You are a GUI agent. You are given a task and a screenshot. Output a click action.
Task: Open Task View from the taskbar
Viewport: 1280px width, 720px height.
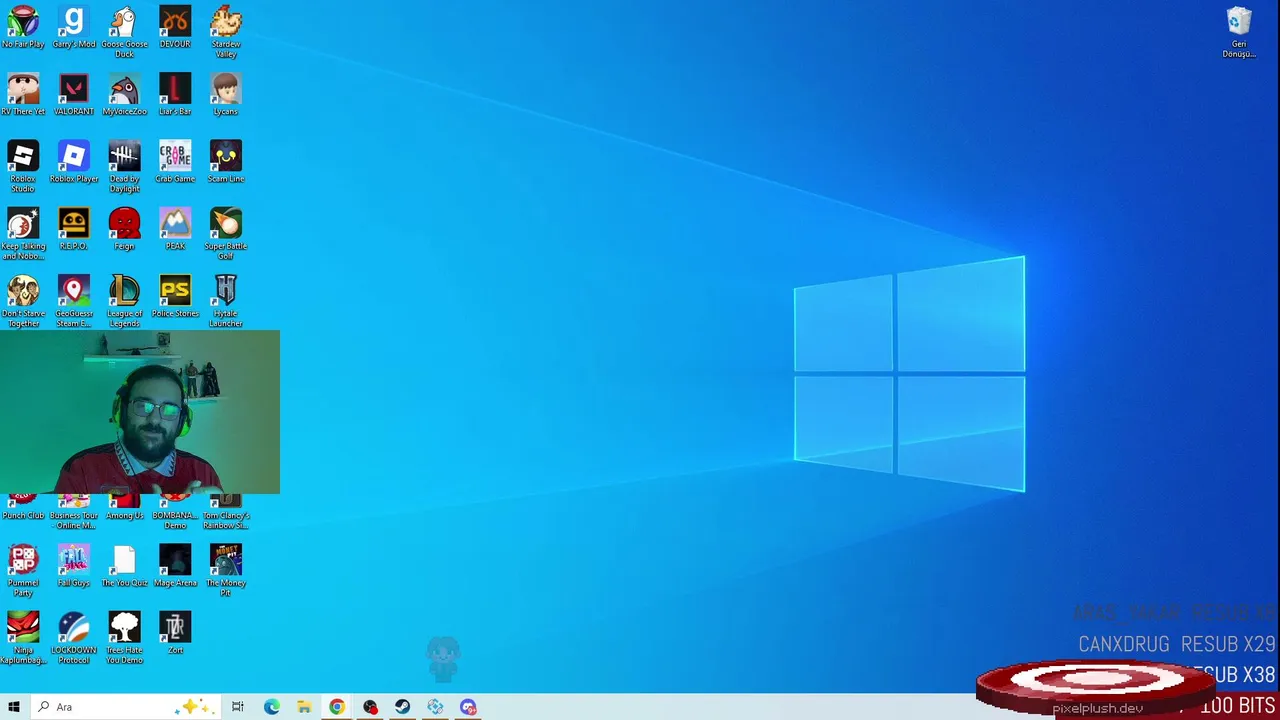[237, 707]
